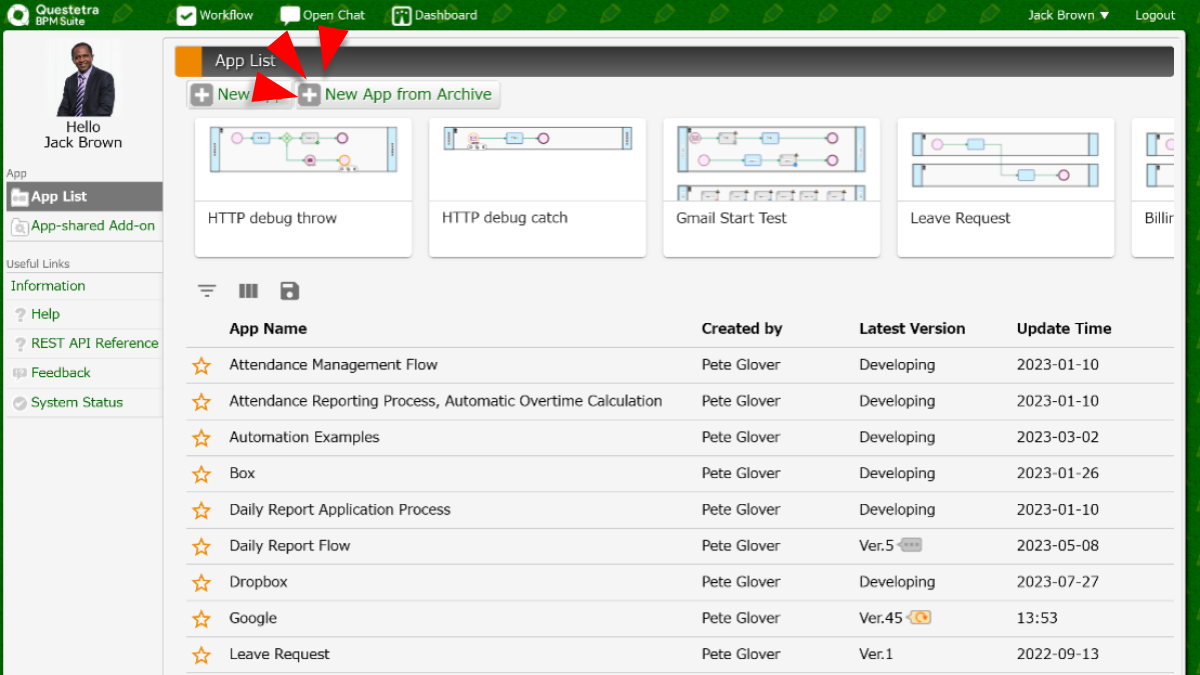Open the Workflow menu
This screenshot has width=1200, height=675.
tap(215, 15)
